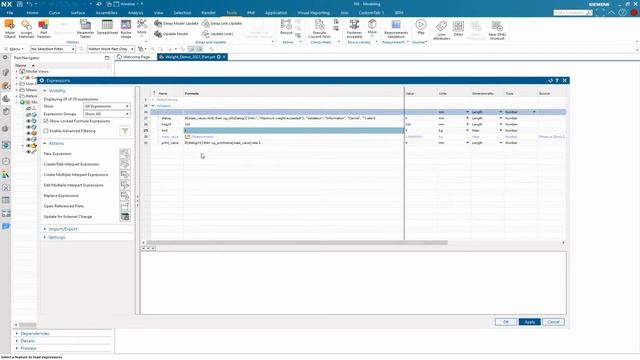Collapse the Actions section
The width and height of the screenshot is (640, 360).
[56, 143]
